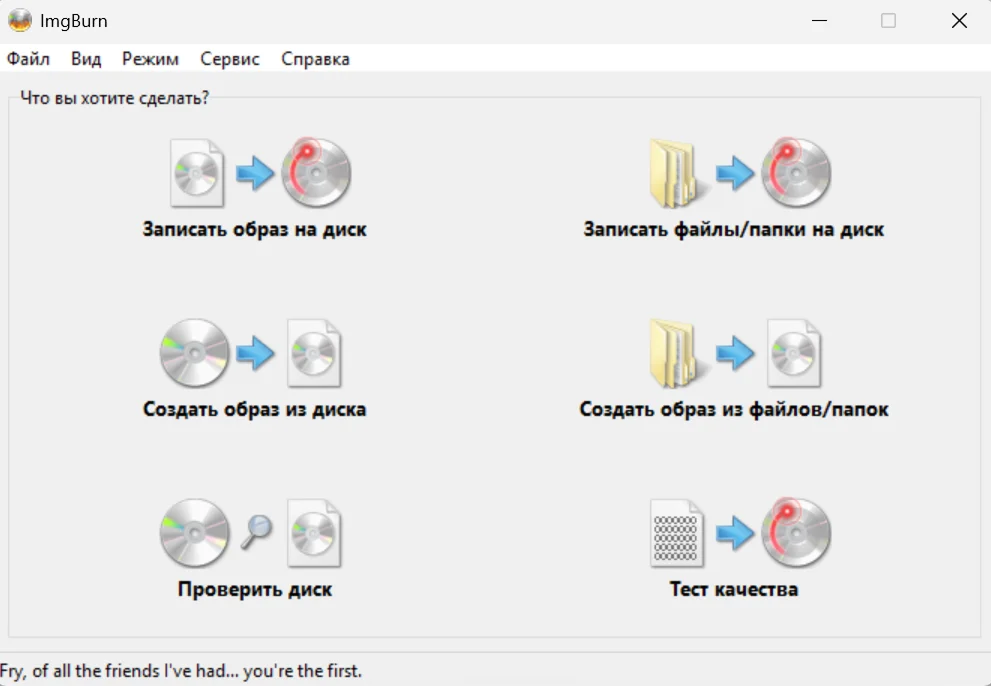Select the 'Проверить диск' label

coord(255,589)
